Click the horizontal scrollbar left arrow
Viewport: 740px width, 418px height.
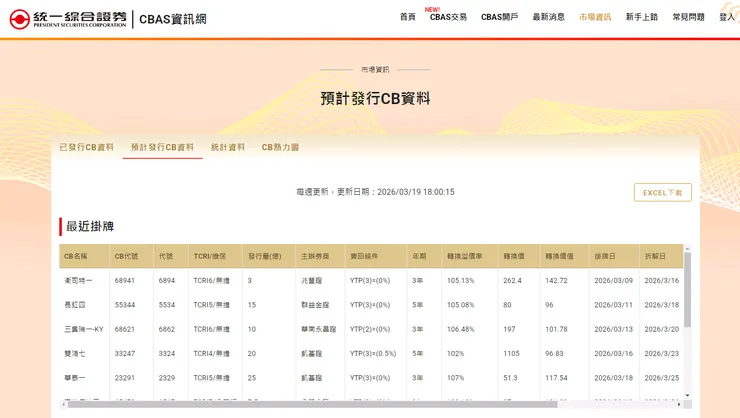(64, 404)
